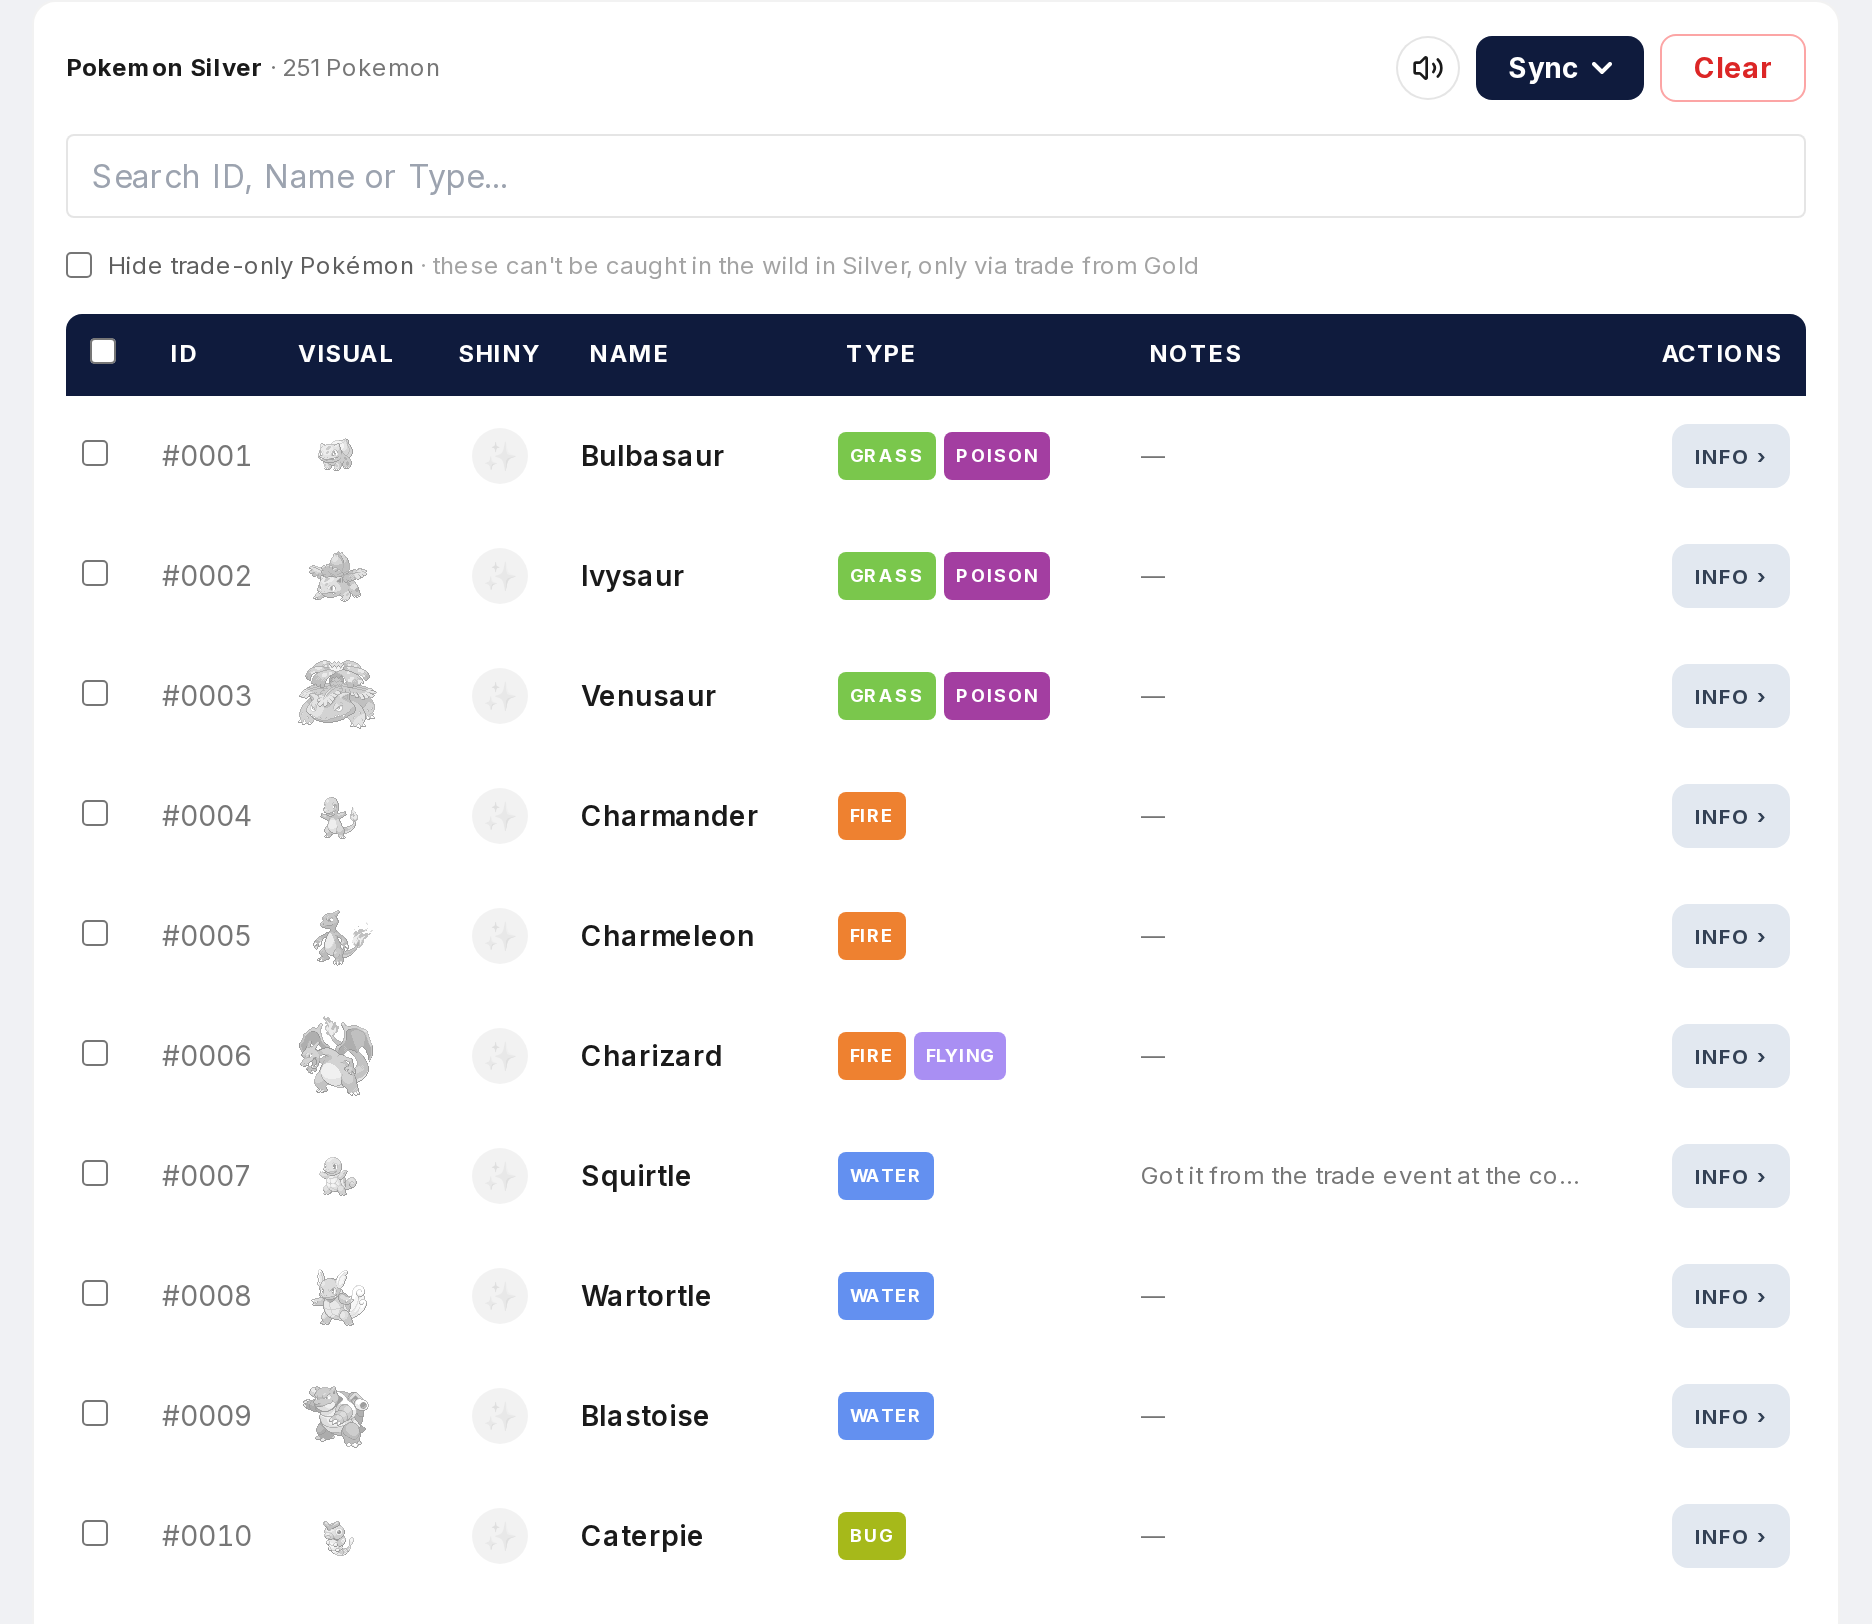Click the Poison type badge for Bulbasaur
The image size is (1872, 1624).
click(x=996, y=456)
